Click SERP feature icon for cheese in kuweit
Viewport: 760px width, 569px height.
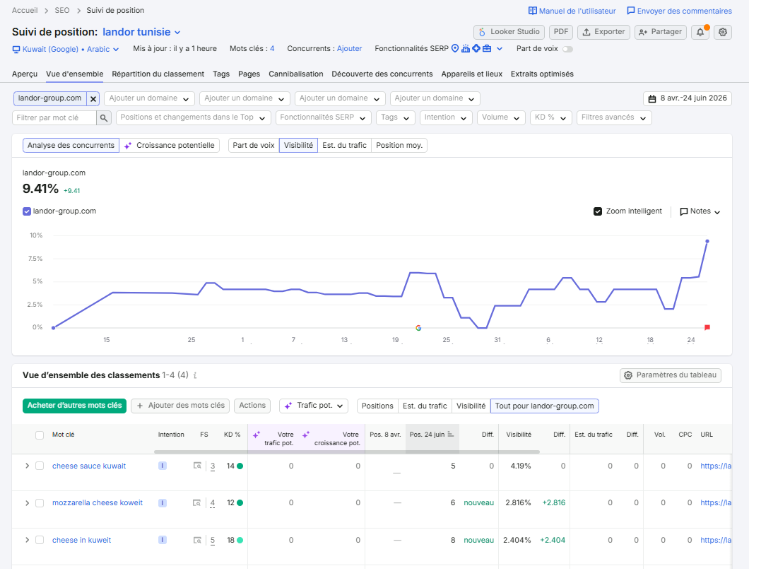[197, 540]
